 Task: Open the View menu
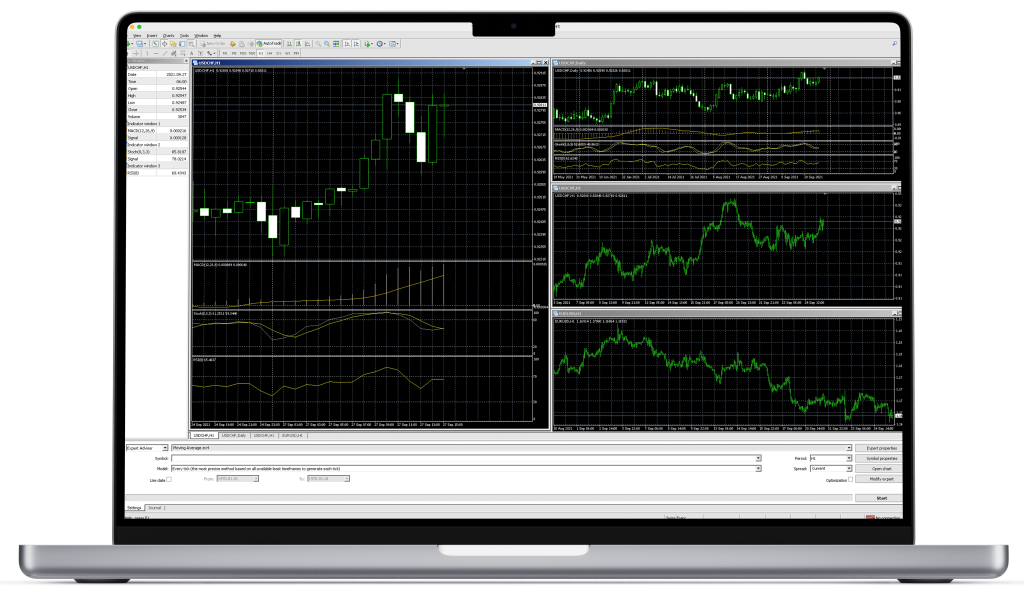point(137,35)
